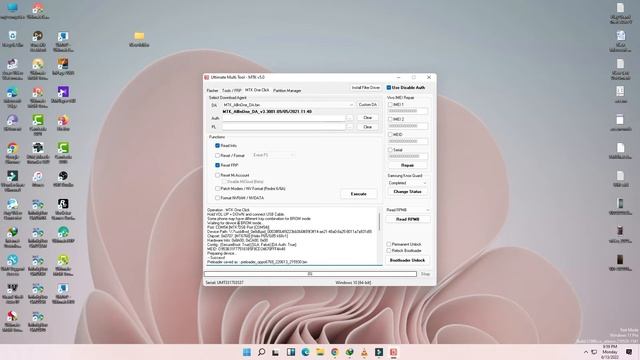
Task: Check the IMEI 2 checkbox
Action: coord(390,119)
